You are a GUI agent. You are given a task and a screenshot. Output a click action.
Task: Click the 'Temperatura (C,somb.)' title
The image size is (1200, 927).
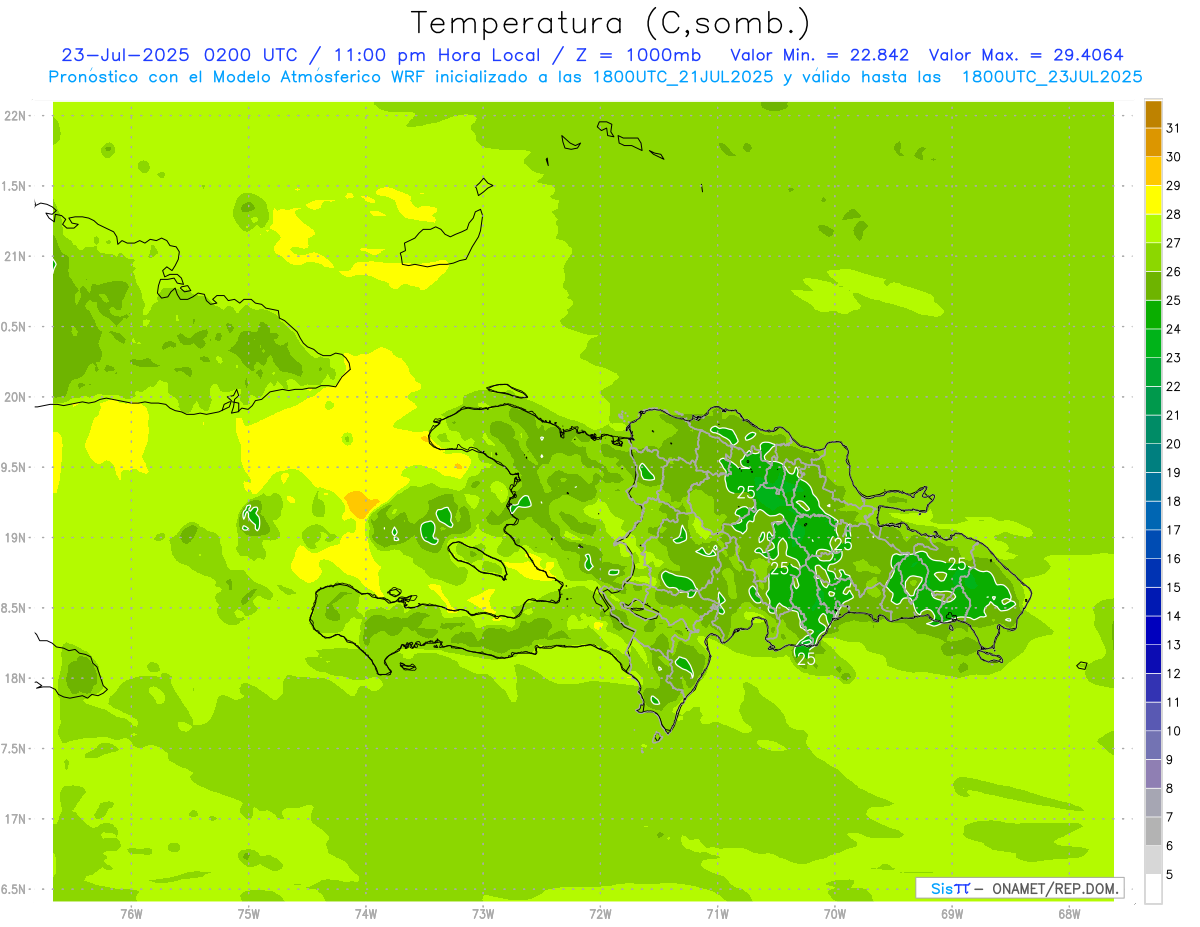point(610,23)
